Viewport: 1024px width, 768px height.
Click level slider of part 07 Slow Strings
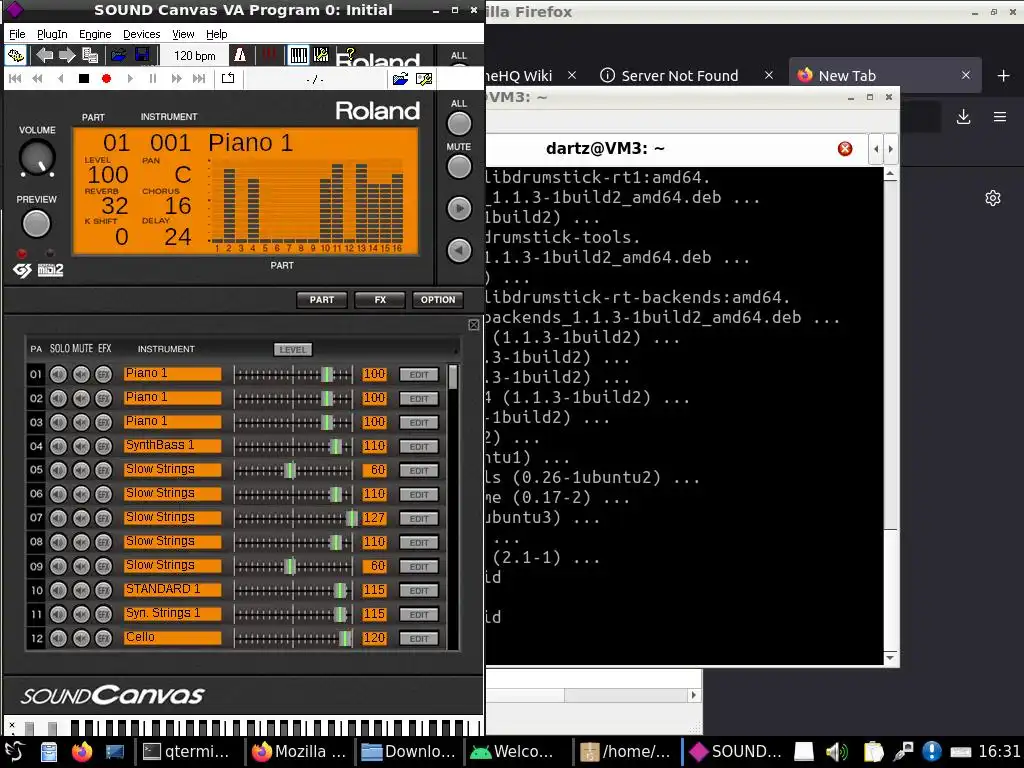(293, 518)
